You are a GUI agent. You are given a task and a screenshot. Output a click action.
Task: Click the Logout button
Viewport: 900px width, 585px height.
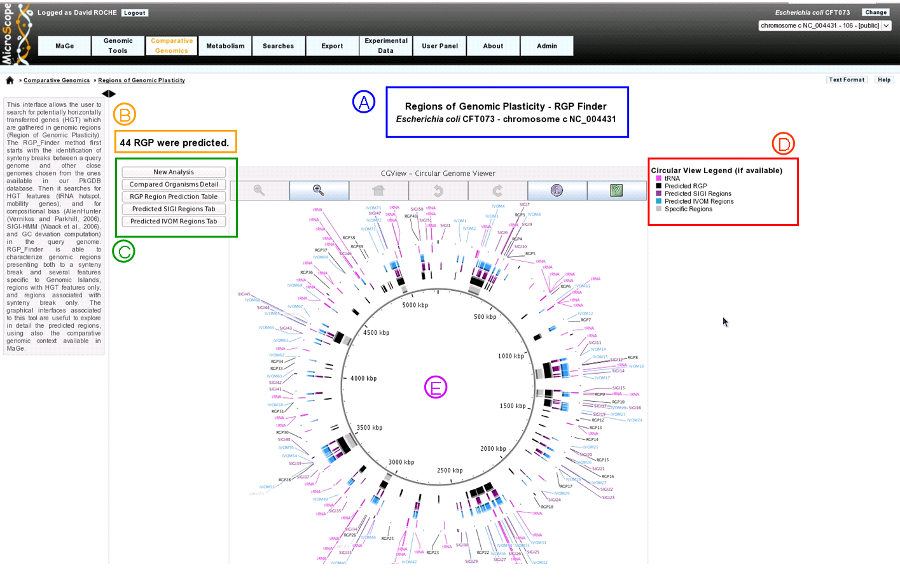click(x=134, y=13)
